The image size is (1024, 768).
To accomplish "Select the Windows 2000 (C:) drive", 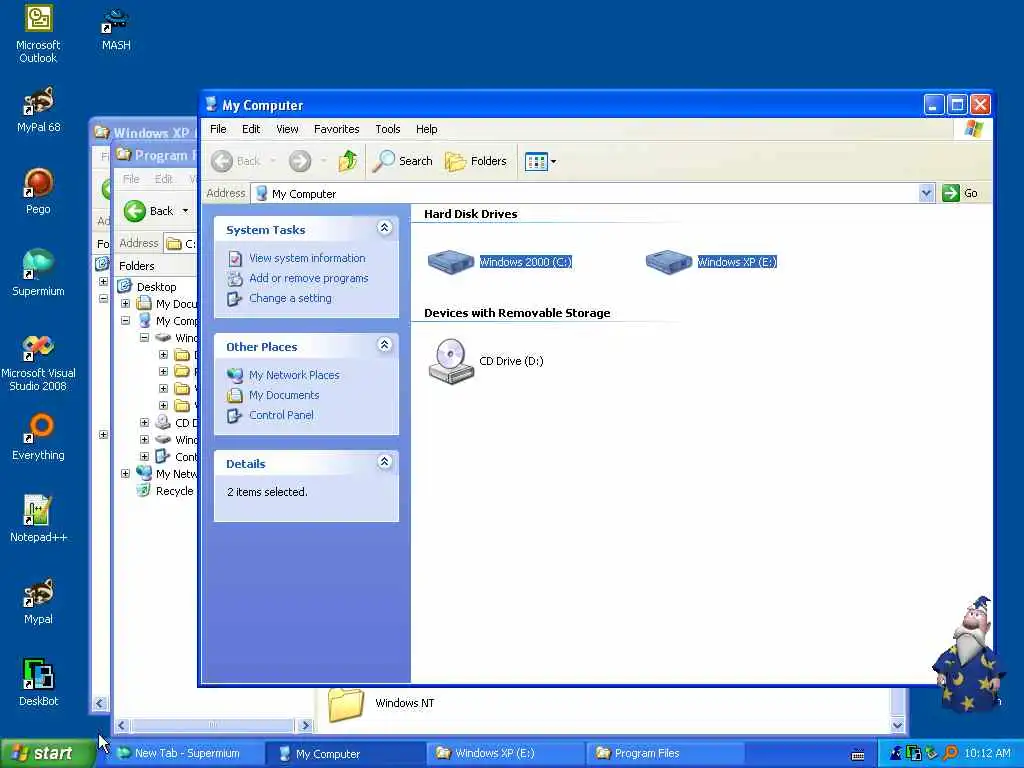I will 500,262.
